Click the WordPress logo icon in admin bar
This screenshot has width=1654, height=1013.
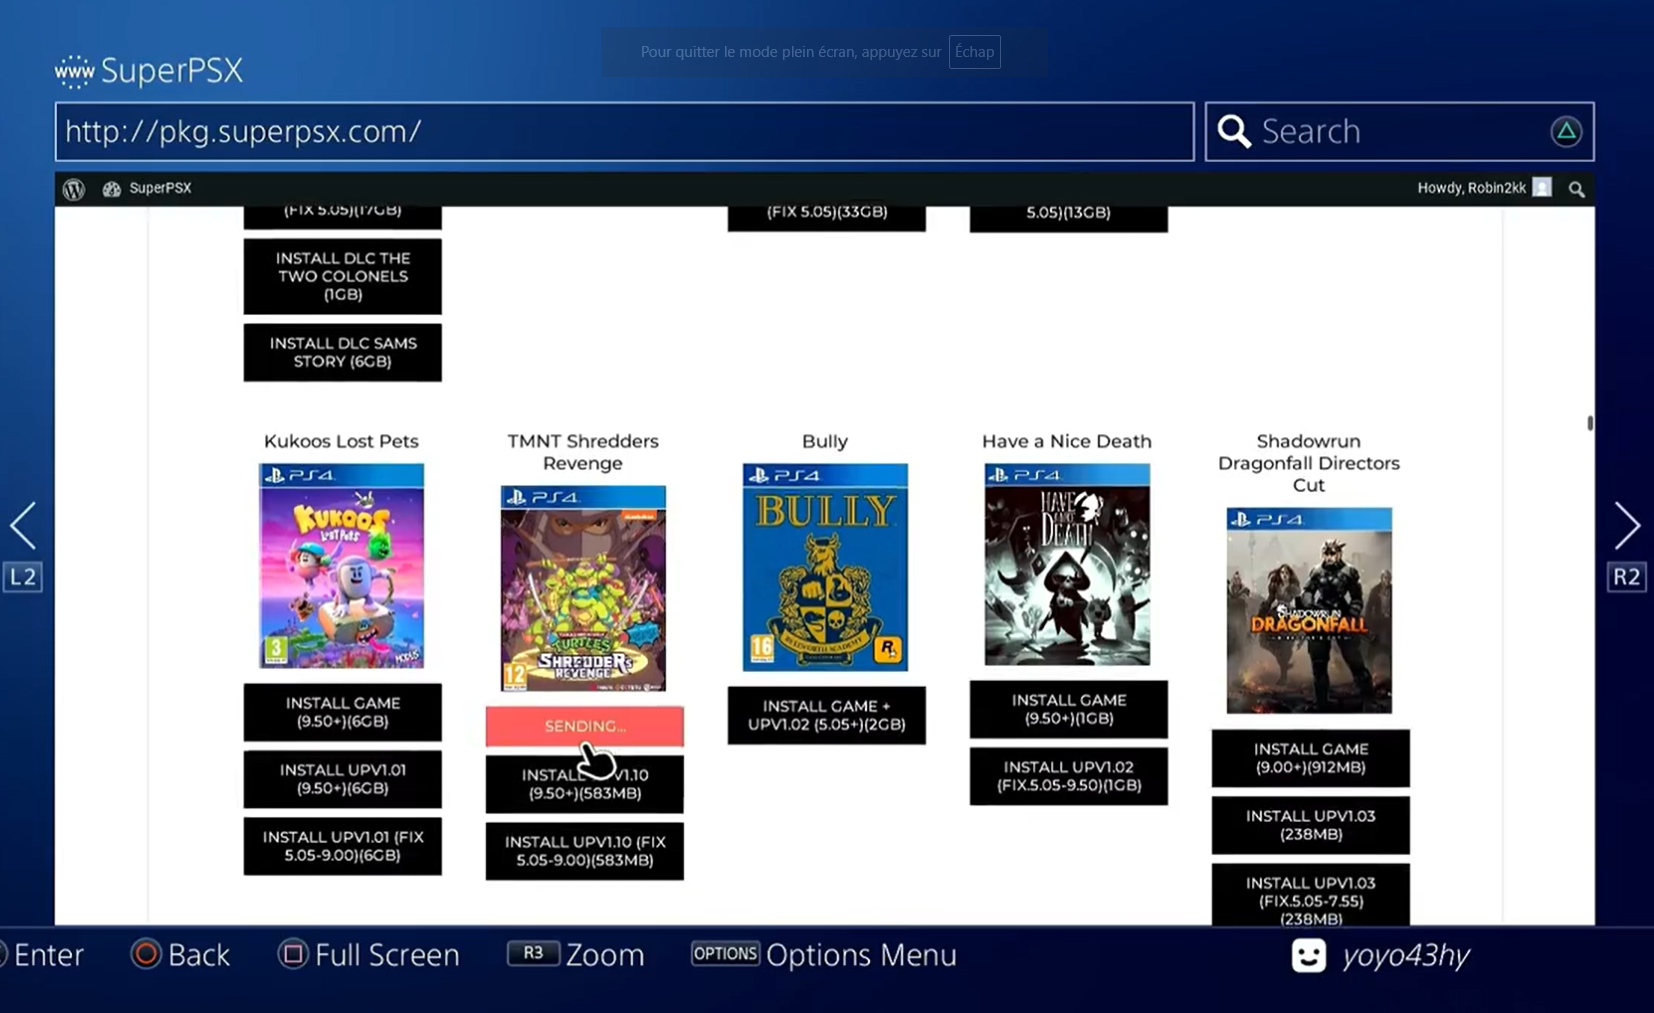coord(74,189)
